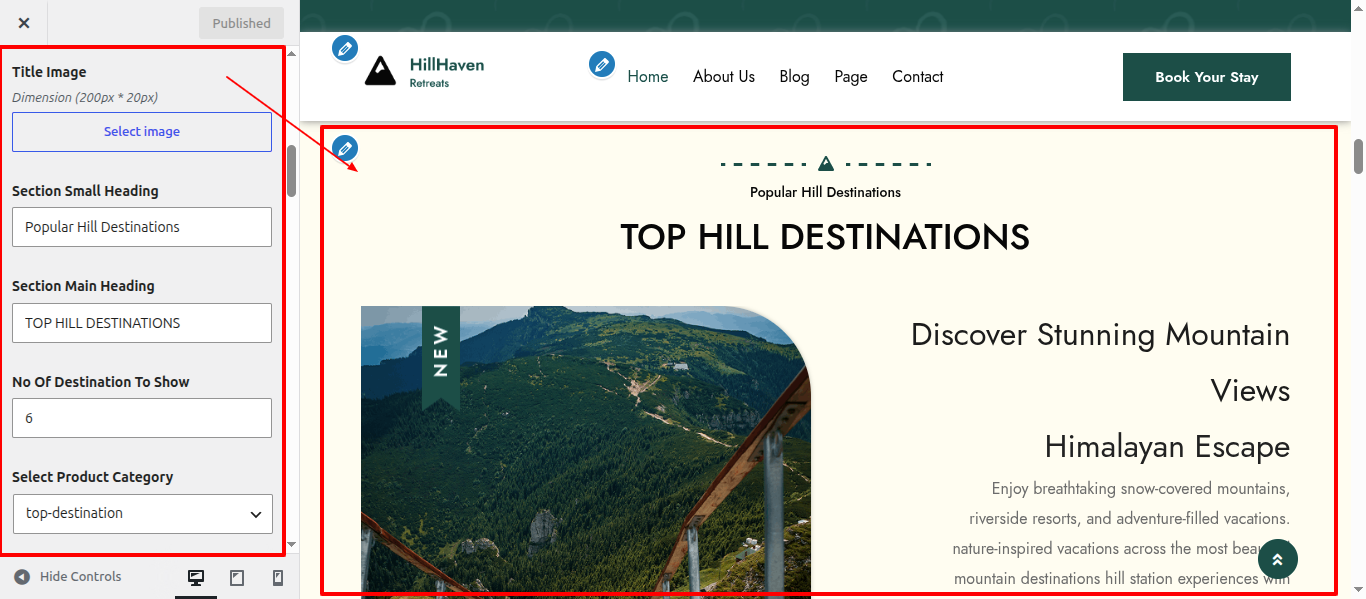Click the destination mountain photo
The image size is (1366, 599).
[586, 450]
